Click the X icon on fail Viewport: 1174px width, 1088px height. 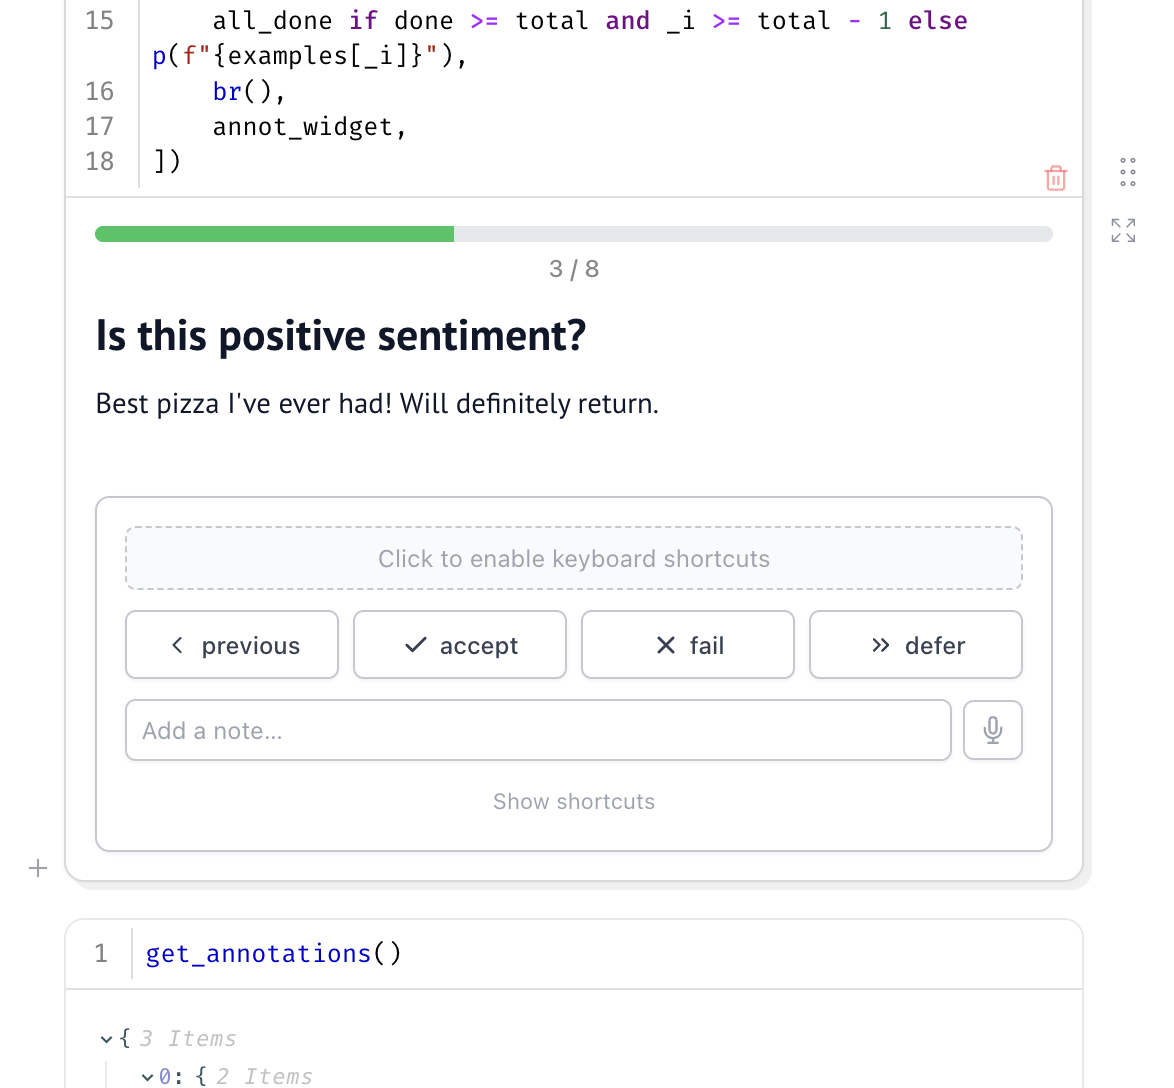click(664, 645)
